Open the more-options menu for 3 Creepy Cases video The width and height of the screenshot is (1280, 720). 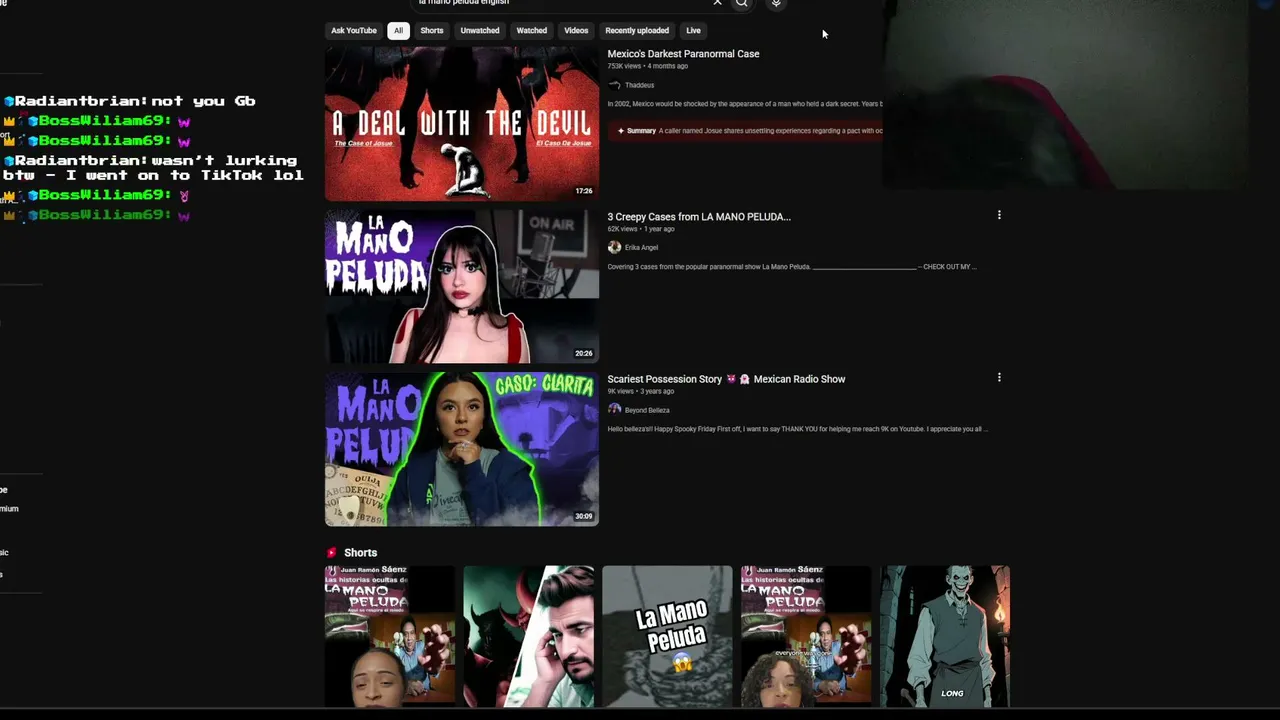click(999, 215)
